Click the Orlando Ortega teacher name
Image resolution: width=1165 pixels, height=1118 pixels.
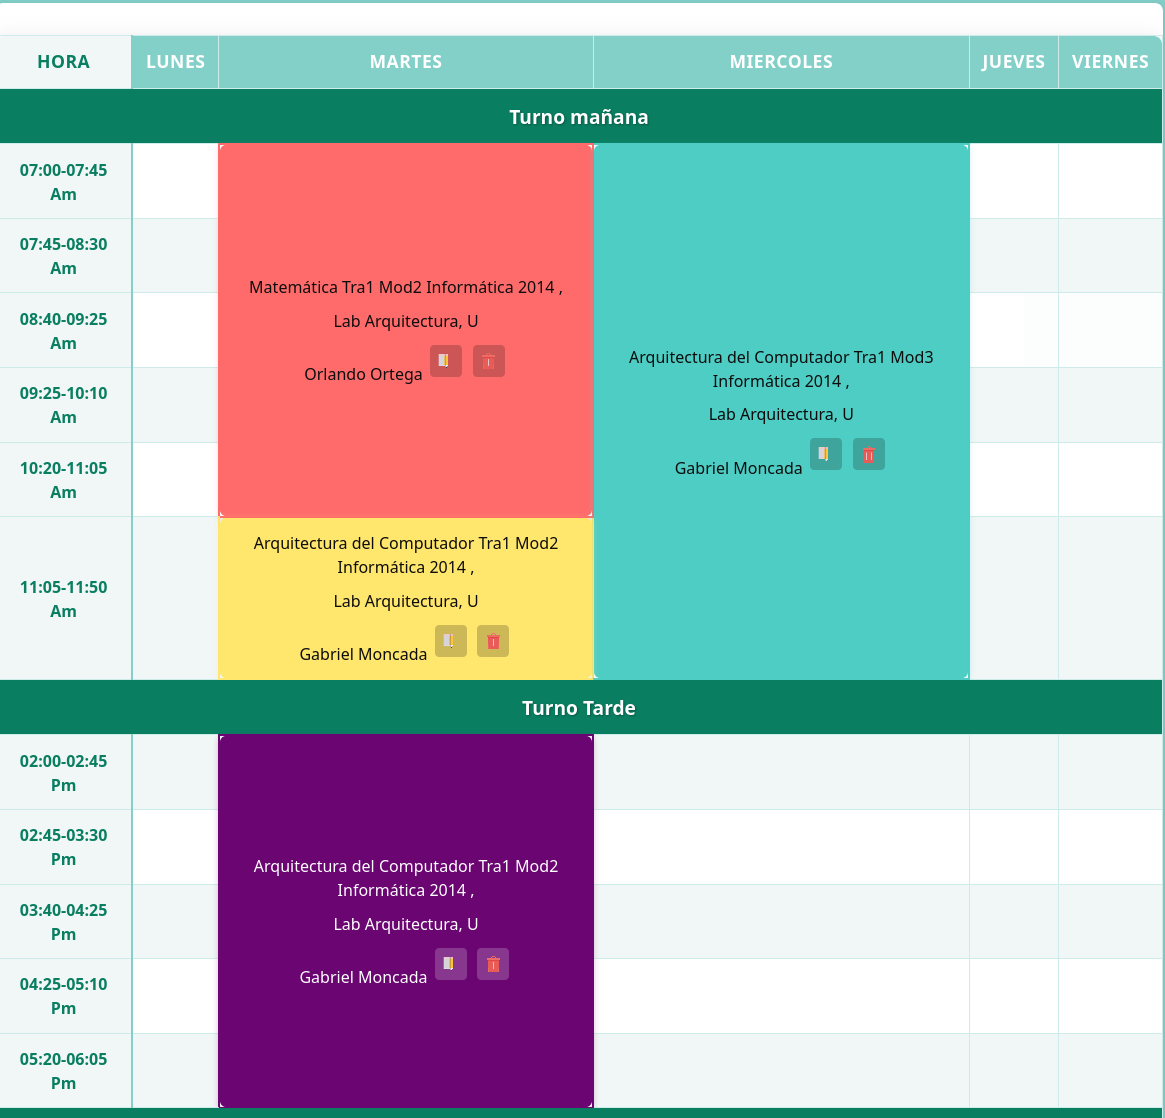tap(363, 374)
